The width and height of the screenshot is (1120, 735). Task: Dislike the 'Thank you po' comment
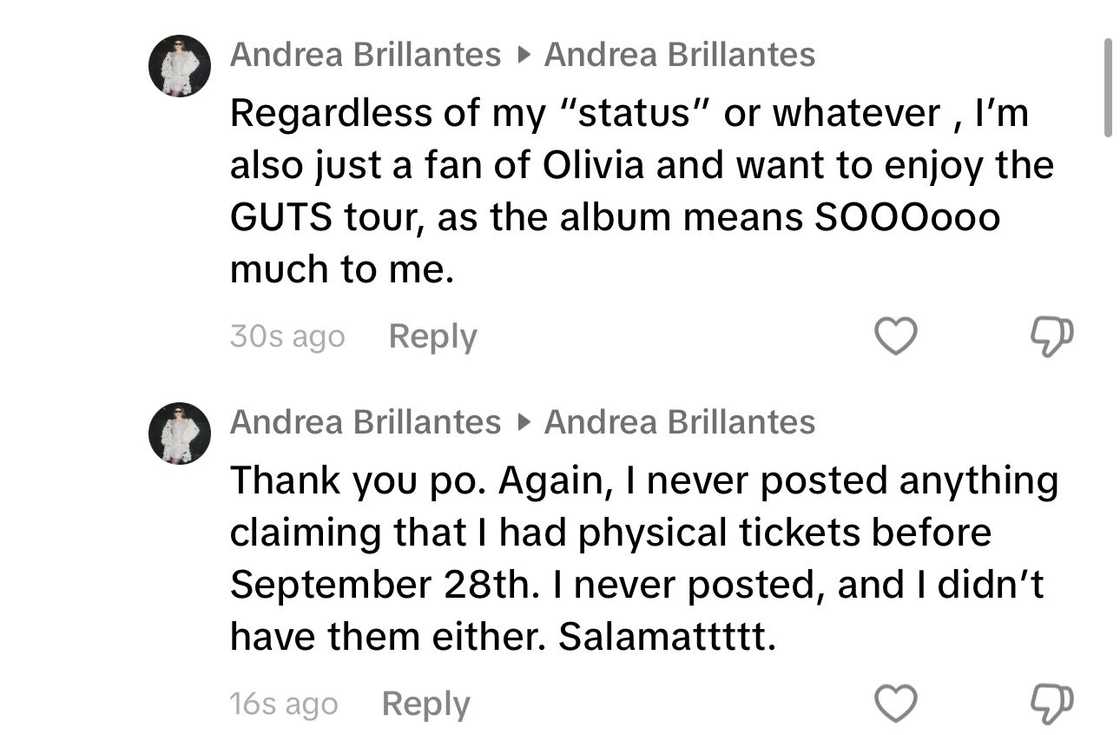click(1050, 704)
